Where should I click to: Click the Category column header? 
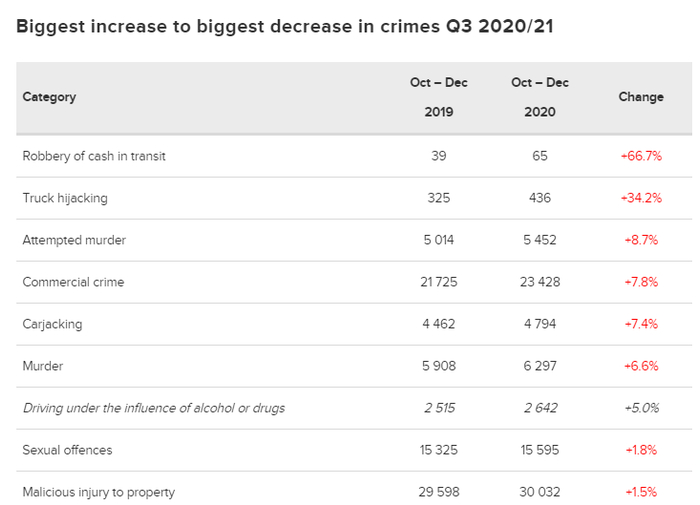point(49,97)
